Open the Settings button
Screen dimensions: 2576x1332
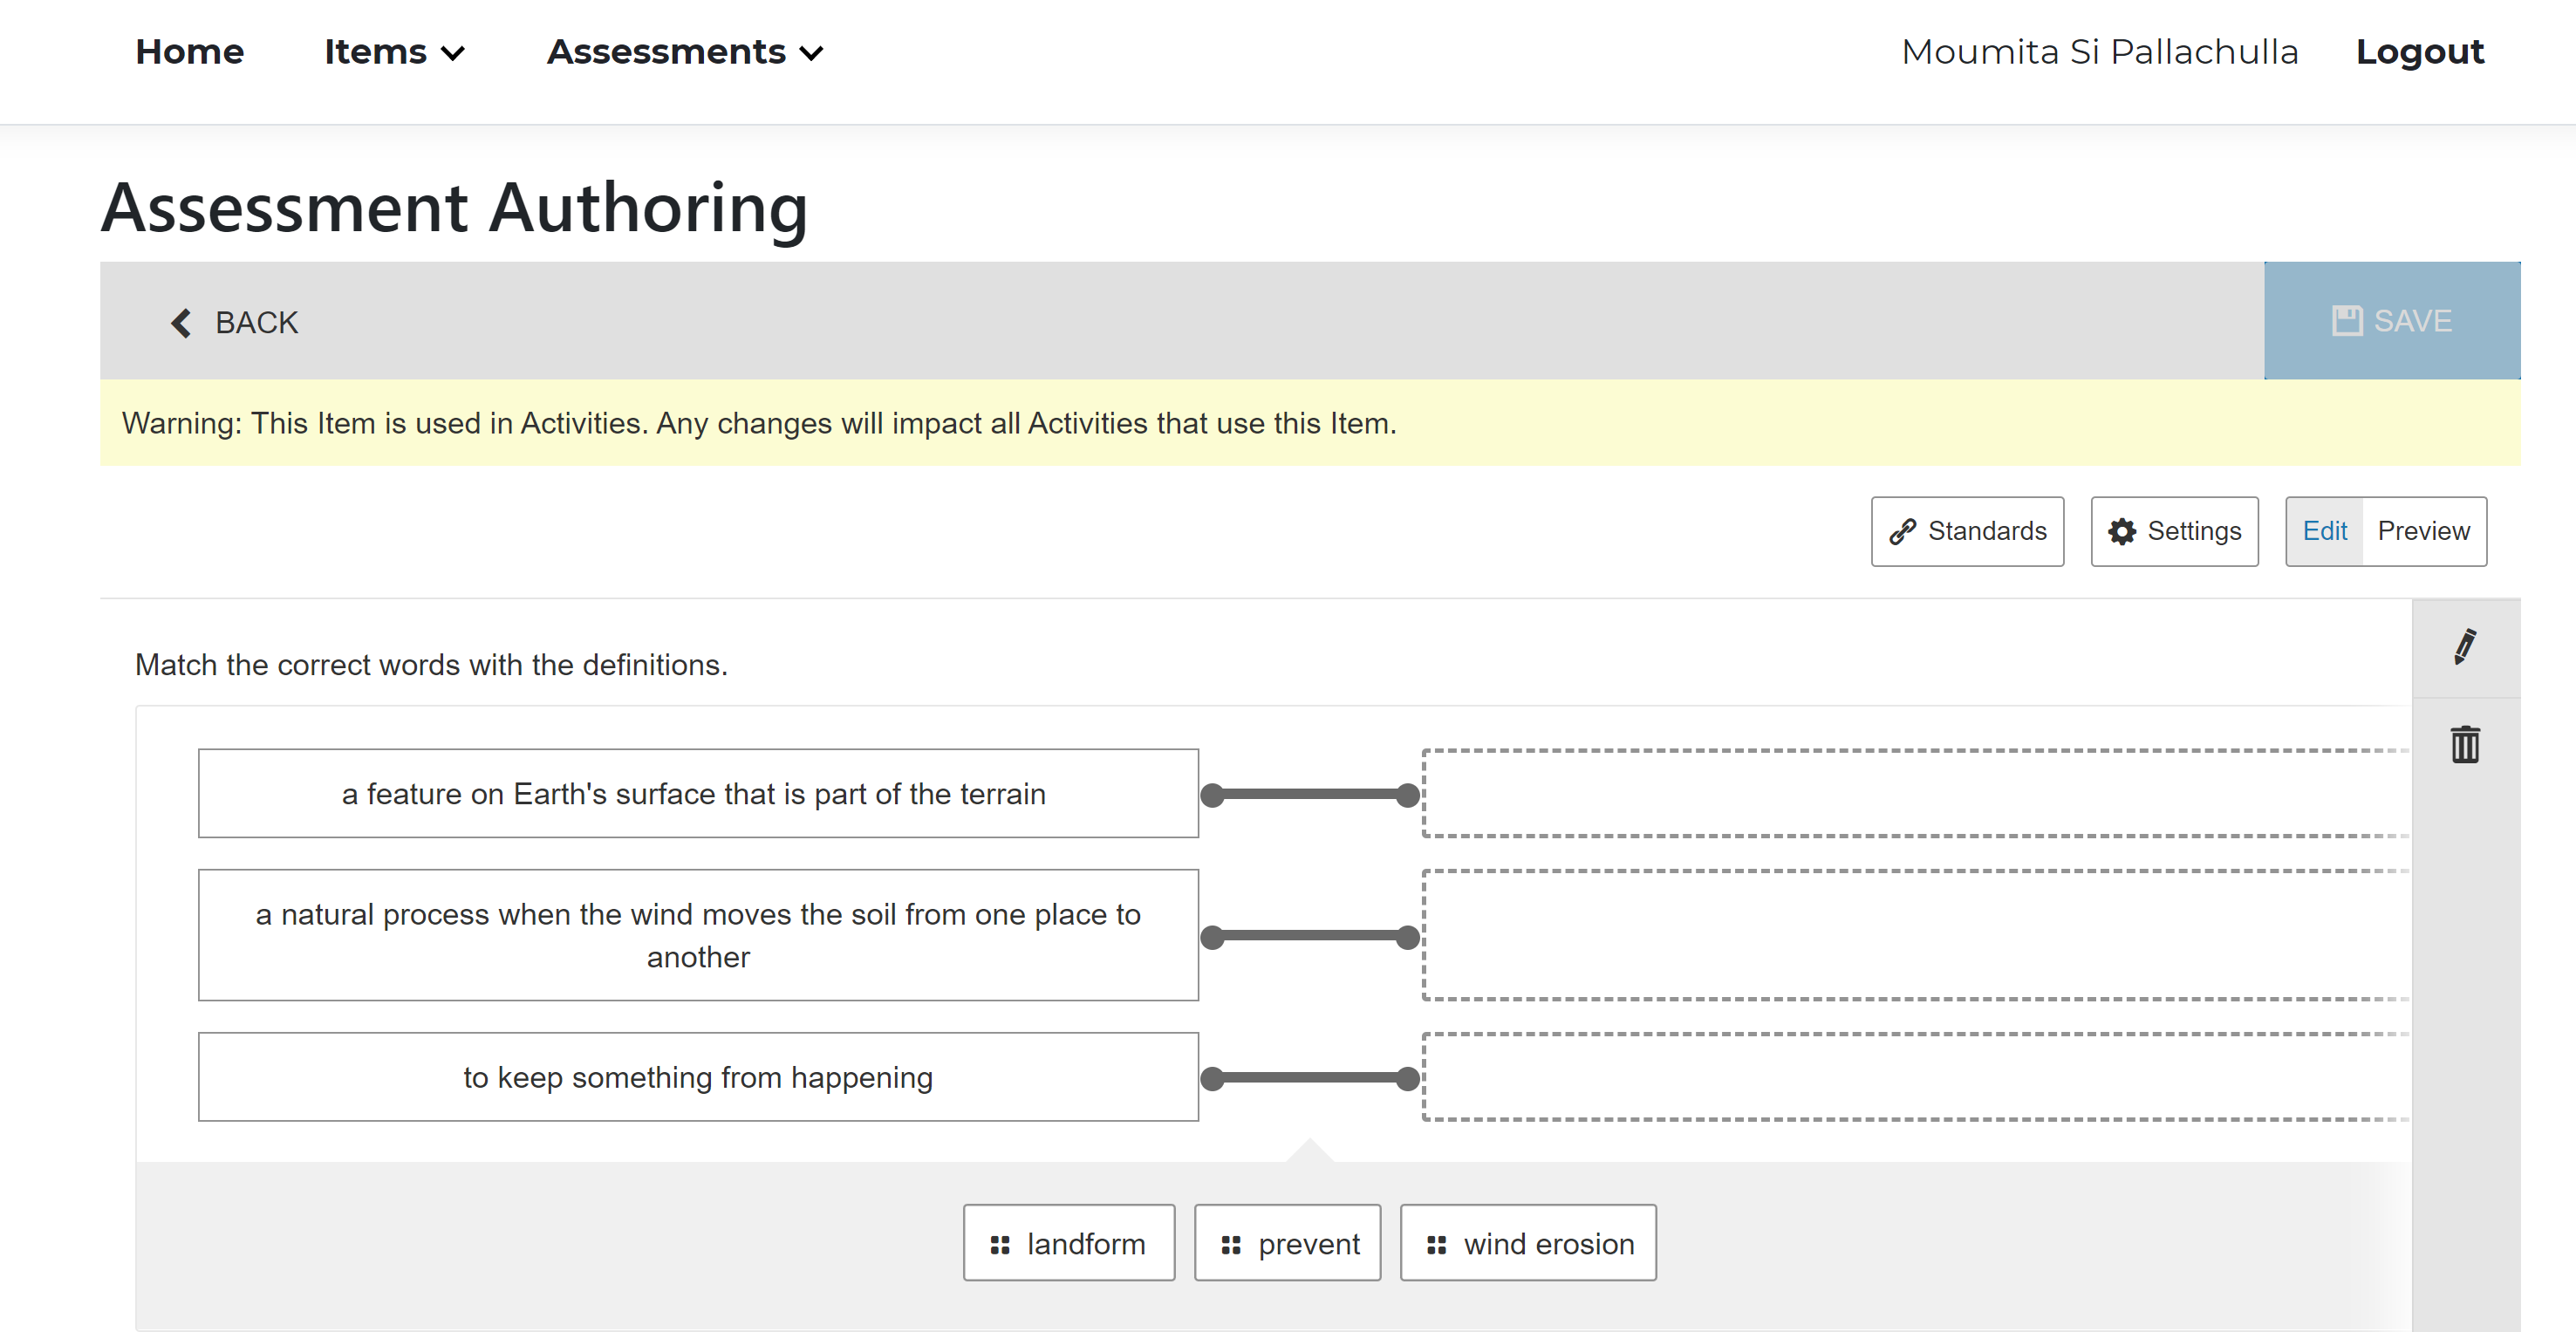click(2174, 531)
